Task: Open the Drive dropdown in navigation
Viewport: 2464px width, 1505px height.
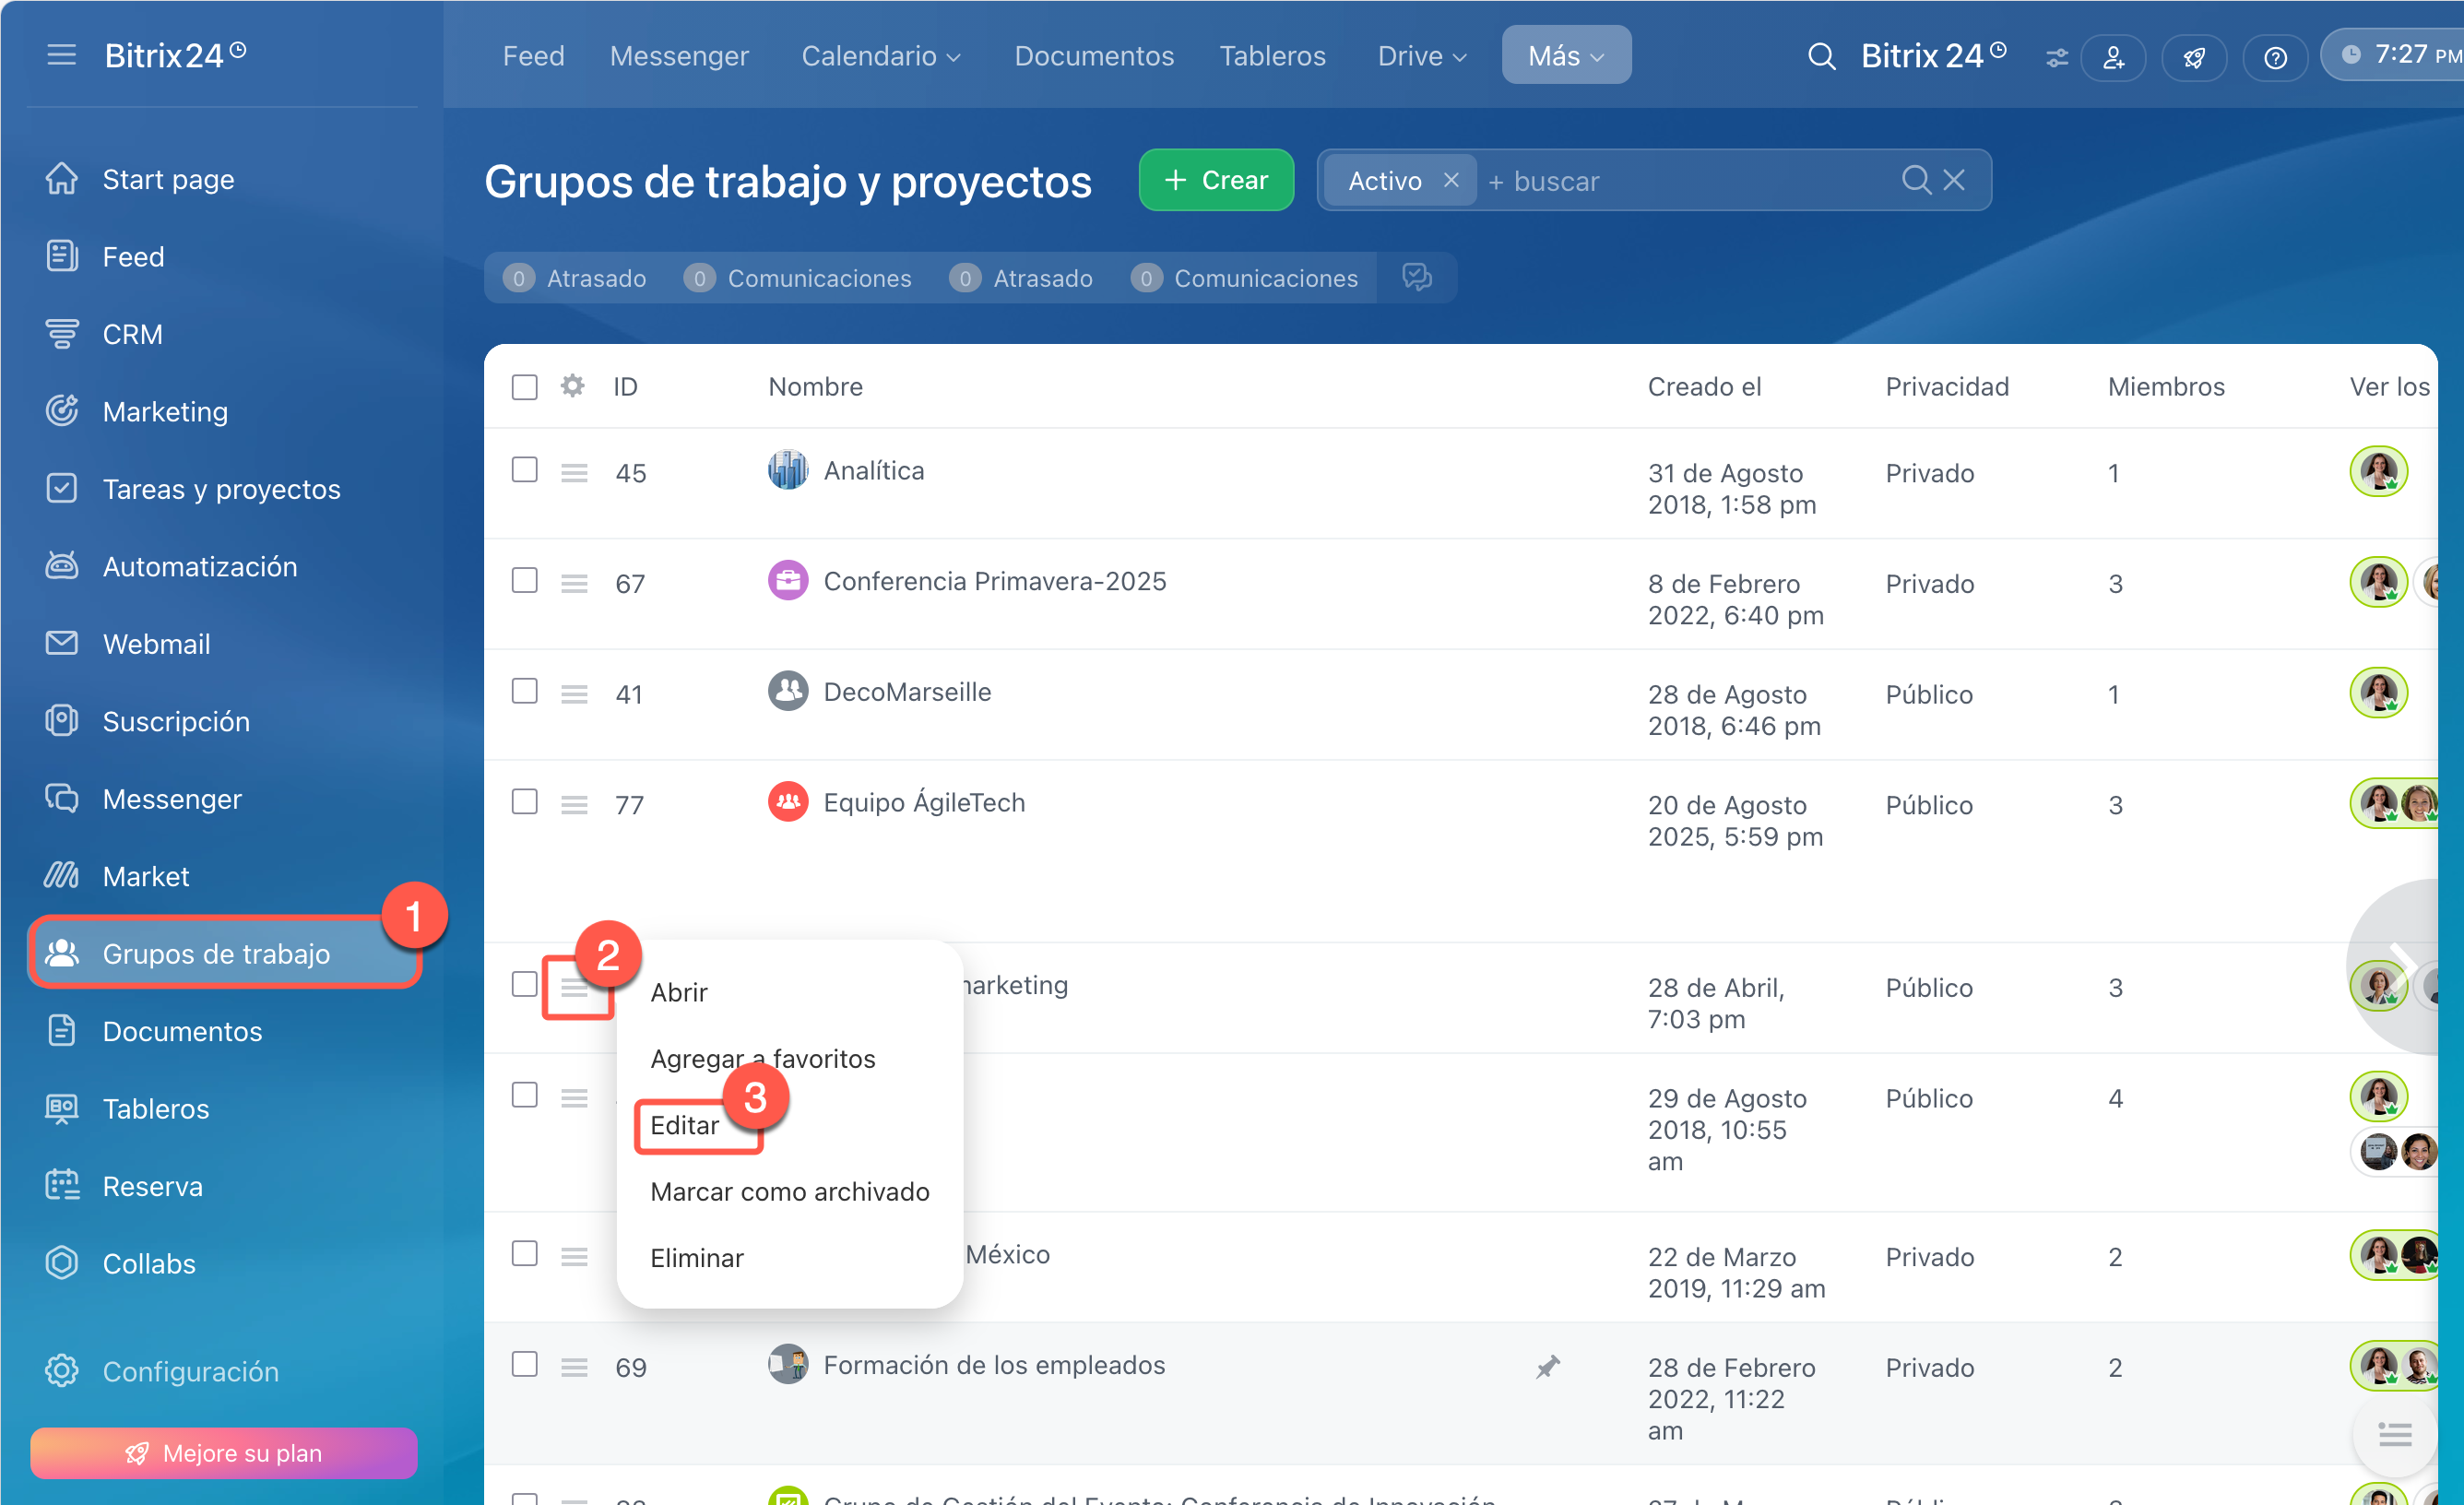Action: pos(1421,56)
